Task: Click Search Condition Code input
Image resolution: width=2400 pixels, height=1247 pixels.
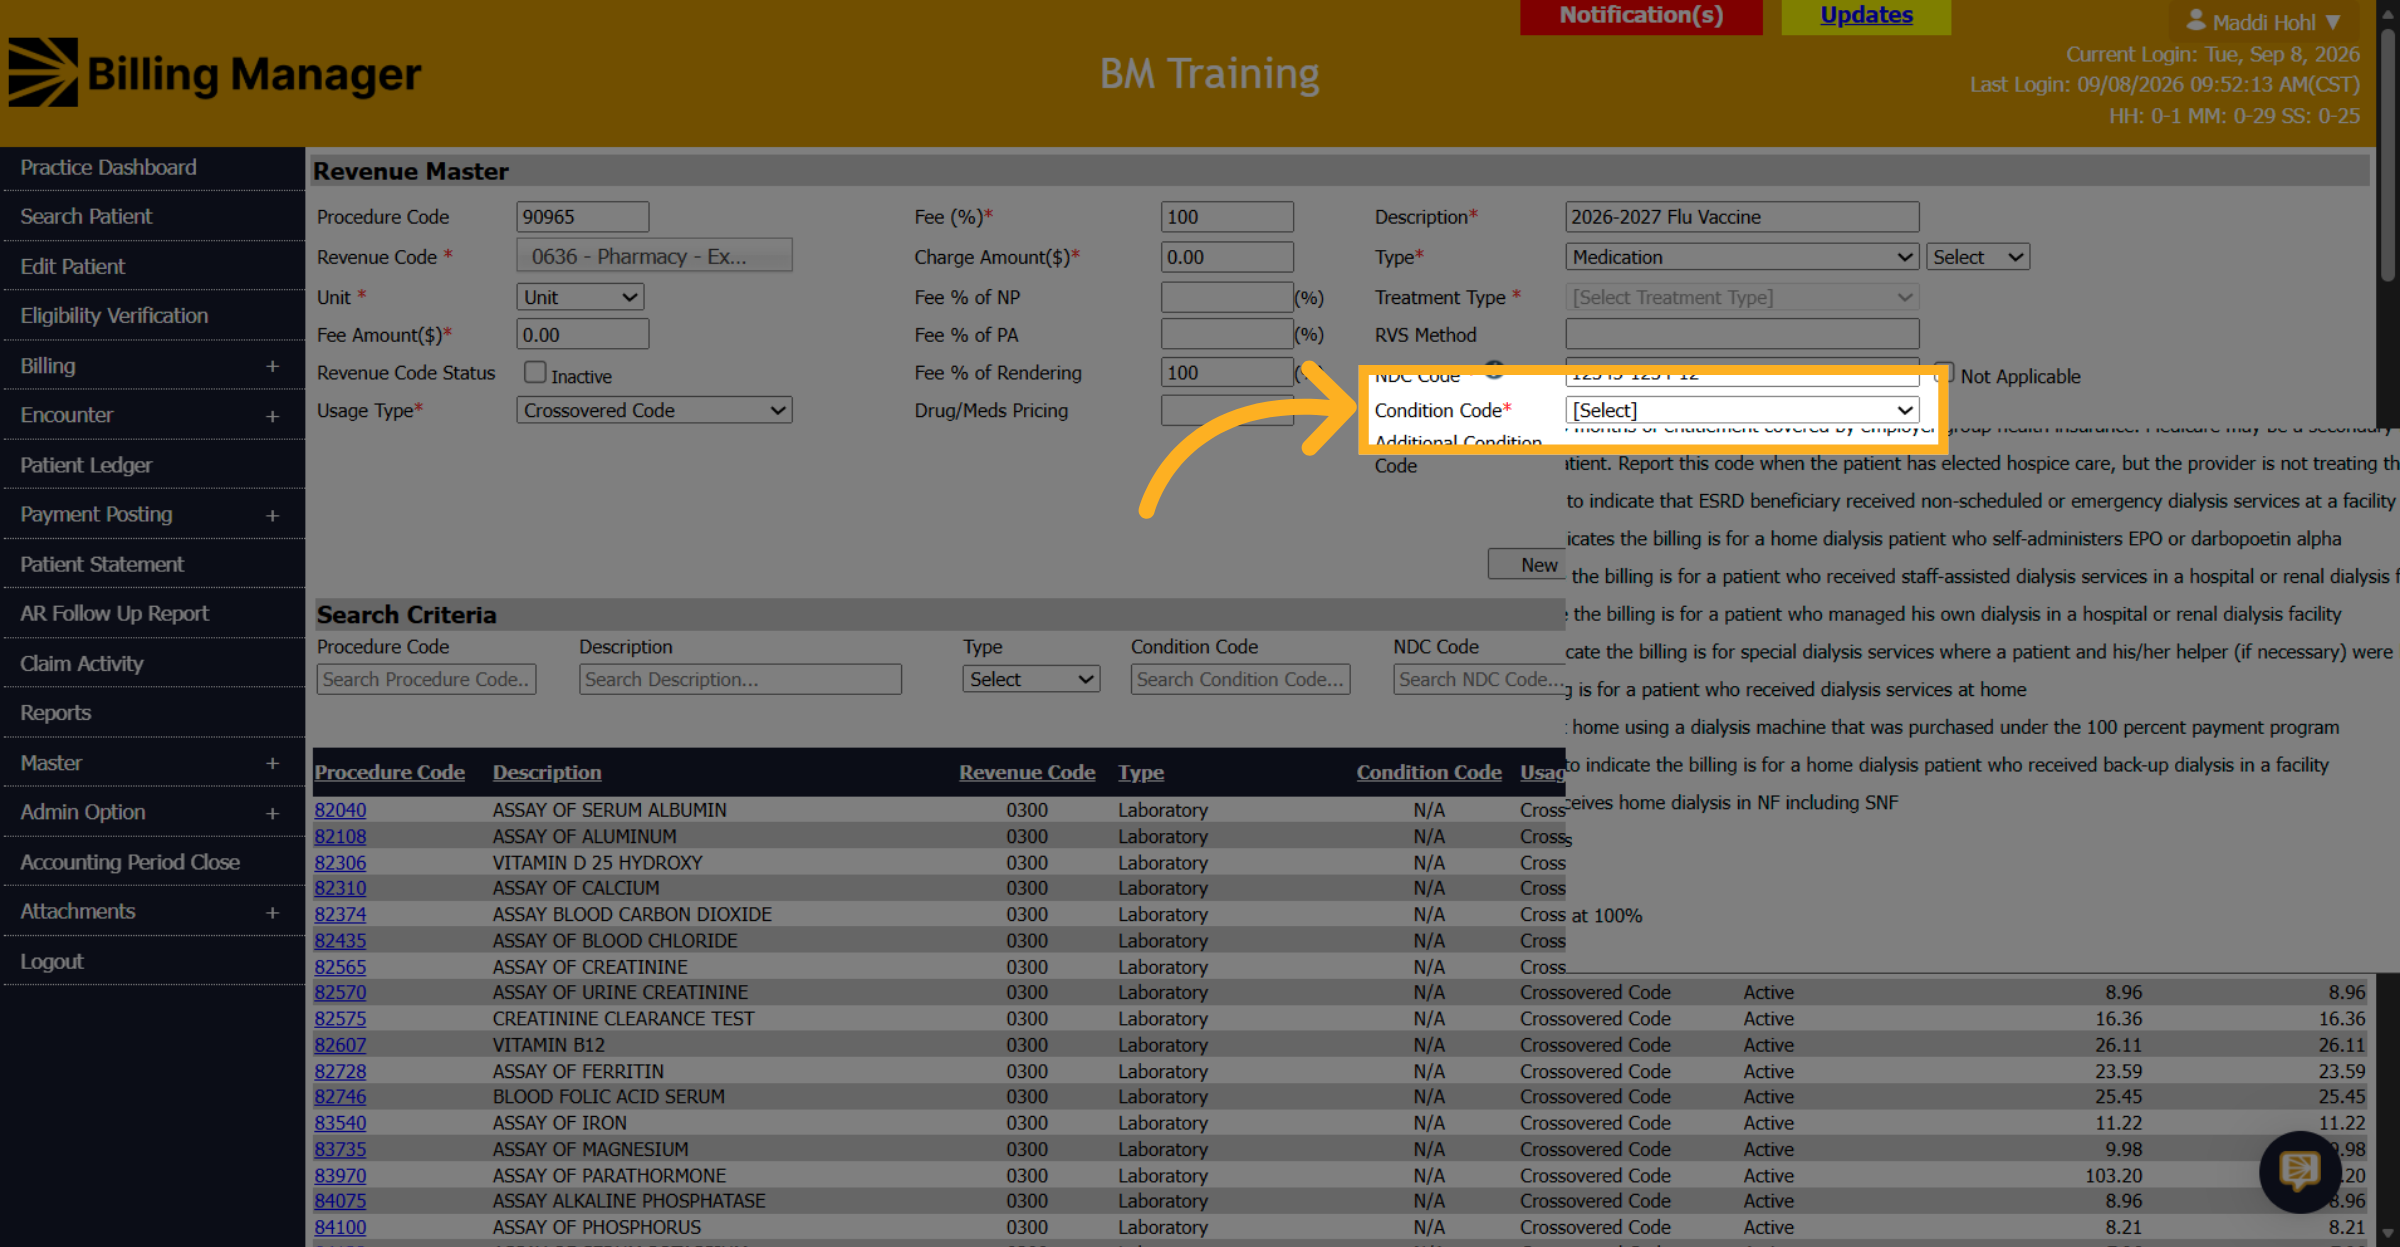Action: (x=1240, y=679)
